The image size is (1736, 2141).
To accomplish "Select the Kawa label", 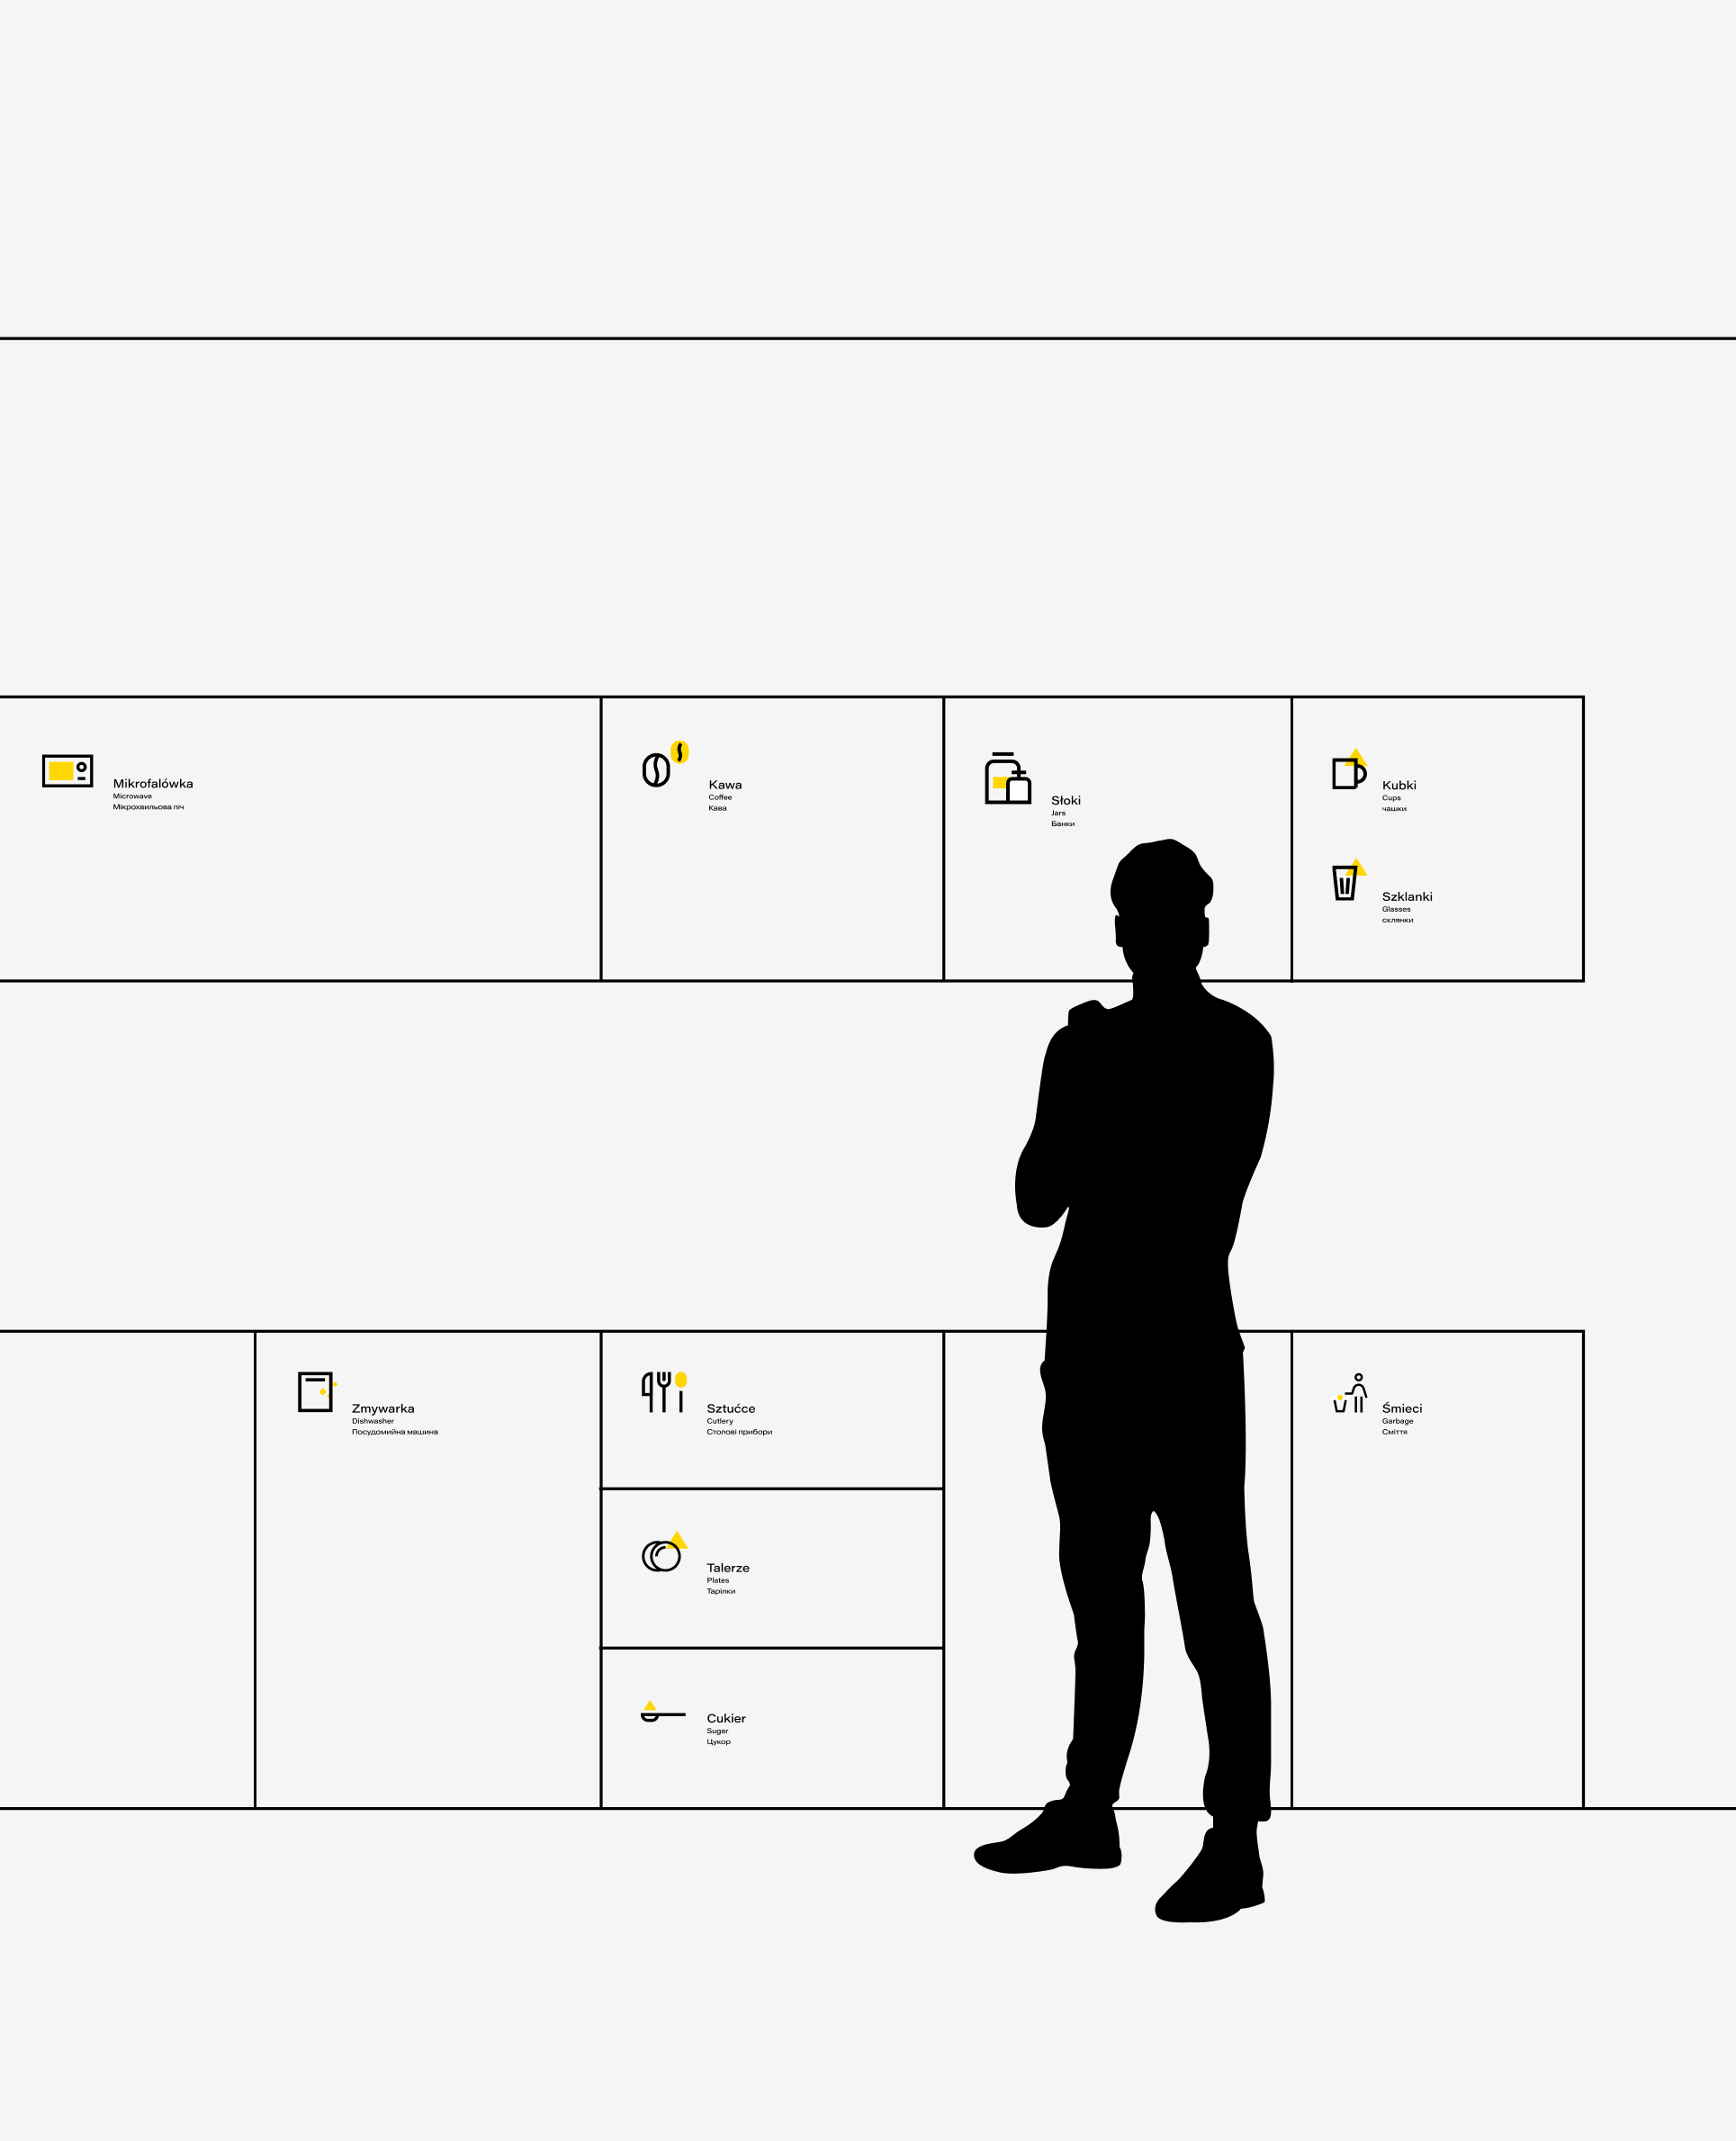I will 725,784.
